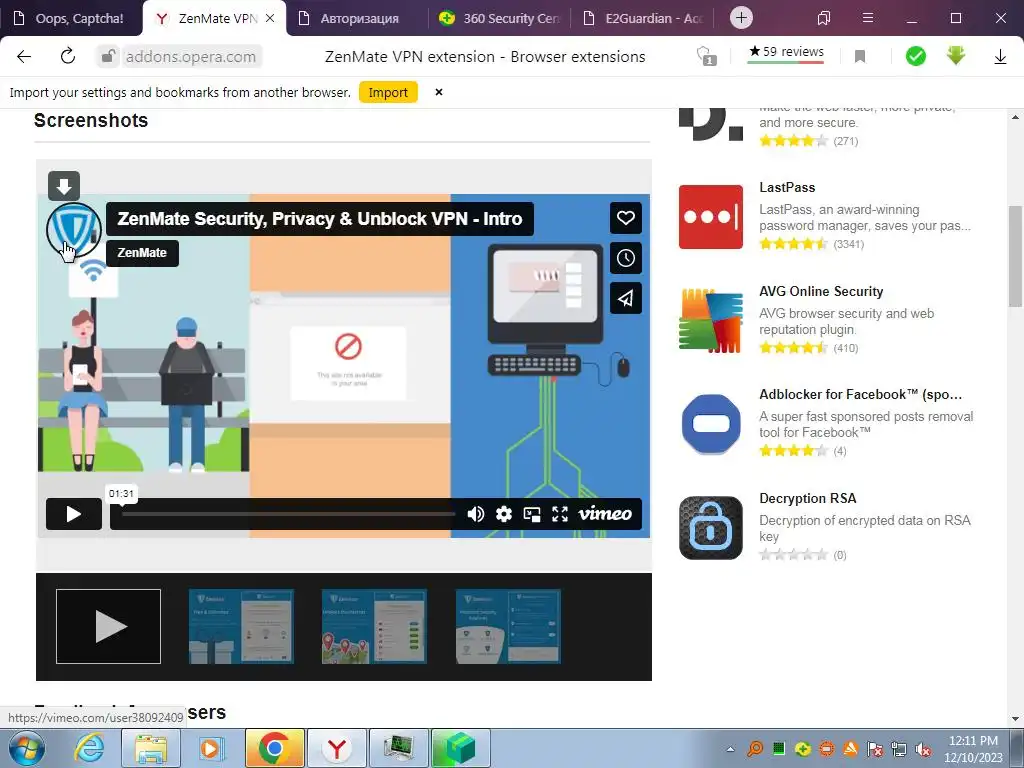Open browser downloads panel icon
The image size is (1024, 768).
click(1000, 57)
